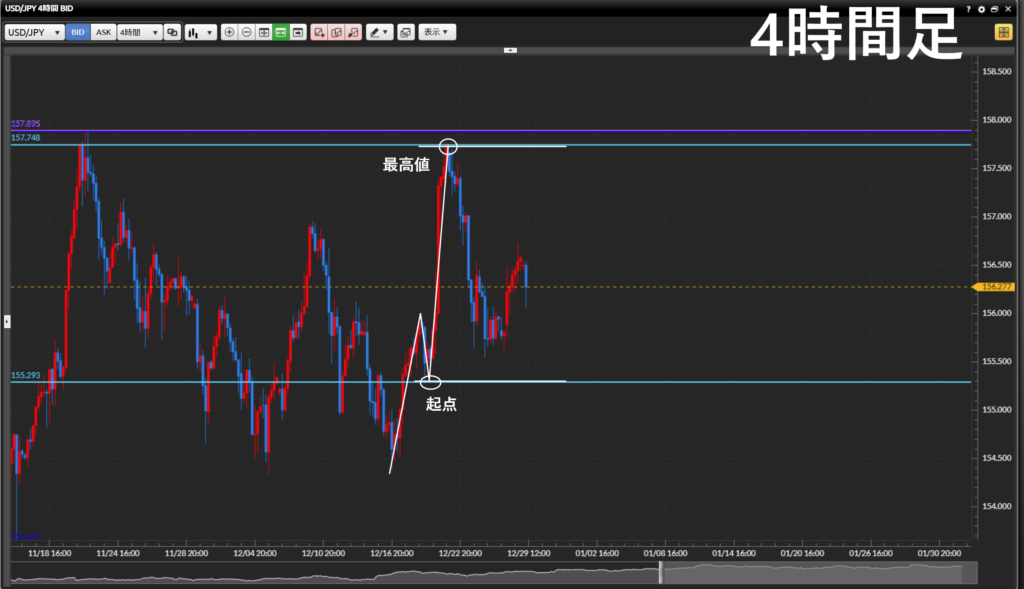Open the 4時間 timeframe dropdown
1024x589 pixels.
(x=139, y=32)
